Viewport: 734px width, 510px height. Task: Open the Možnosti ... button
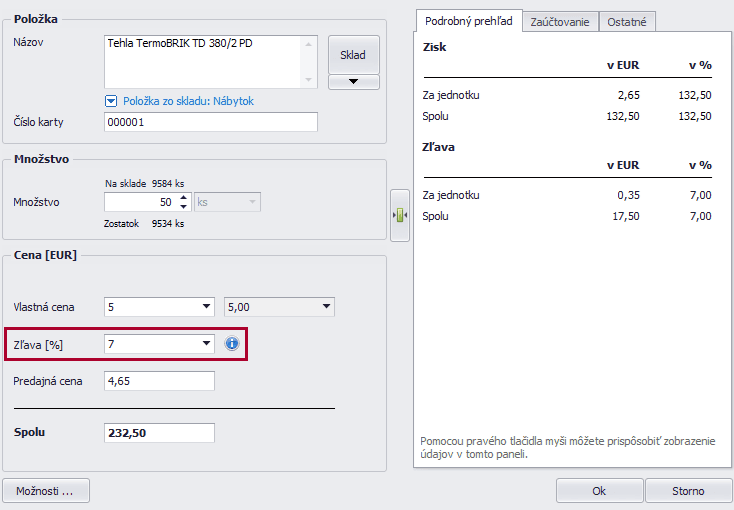[x=46, y=491]
